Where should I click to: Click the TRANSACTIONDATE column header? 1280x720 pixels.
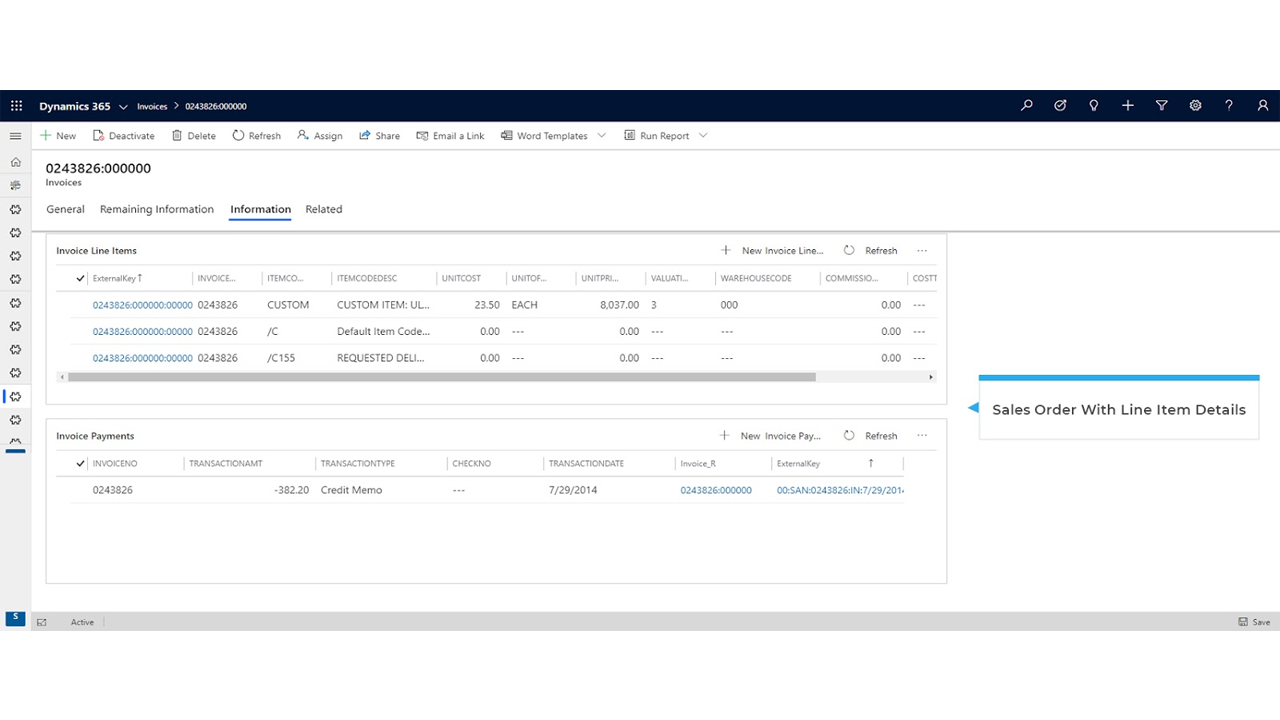[x=586, y=464]
